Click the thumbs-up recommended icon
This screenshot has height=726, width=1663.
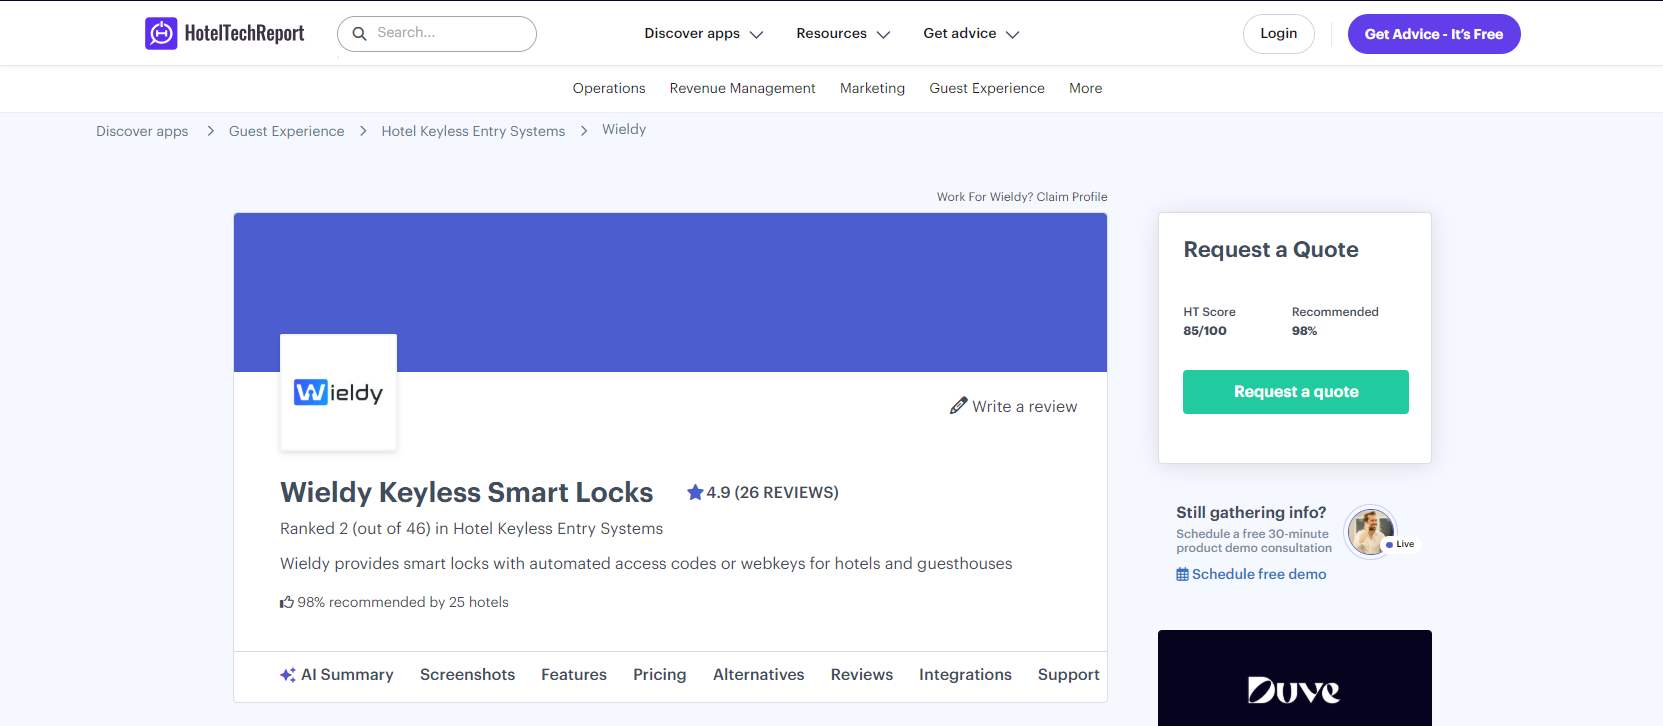[x=287, y=602]
